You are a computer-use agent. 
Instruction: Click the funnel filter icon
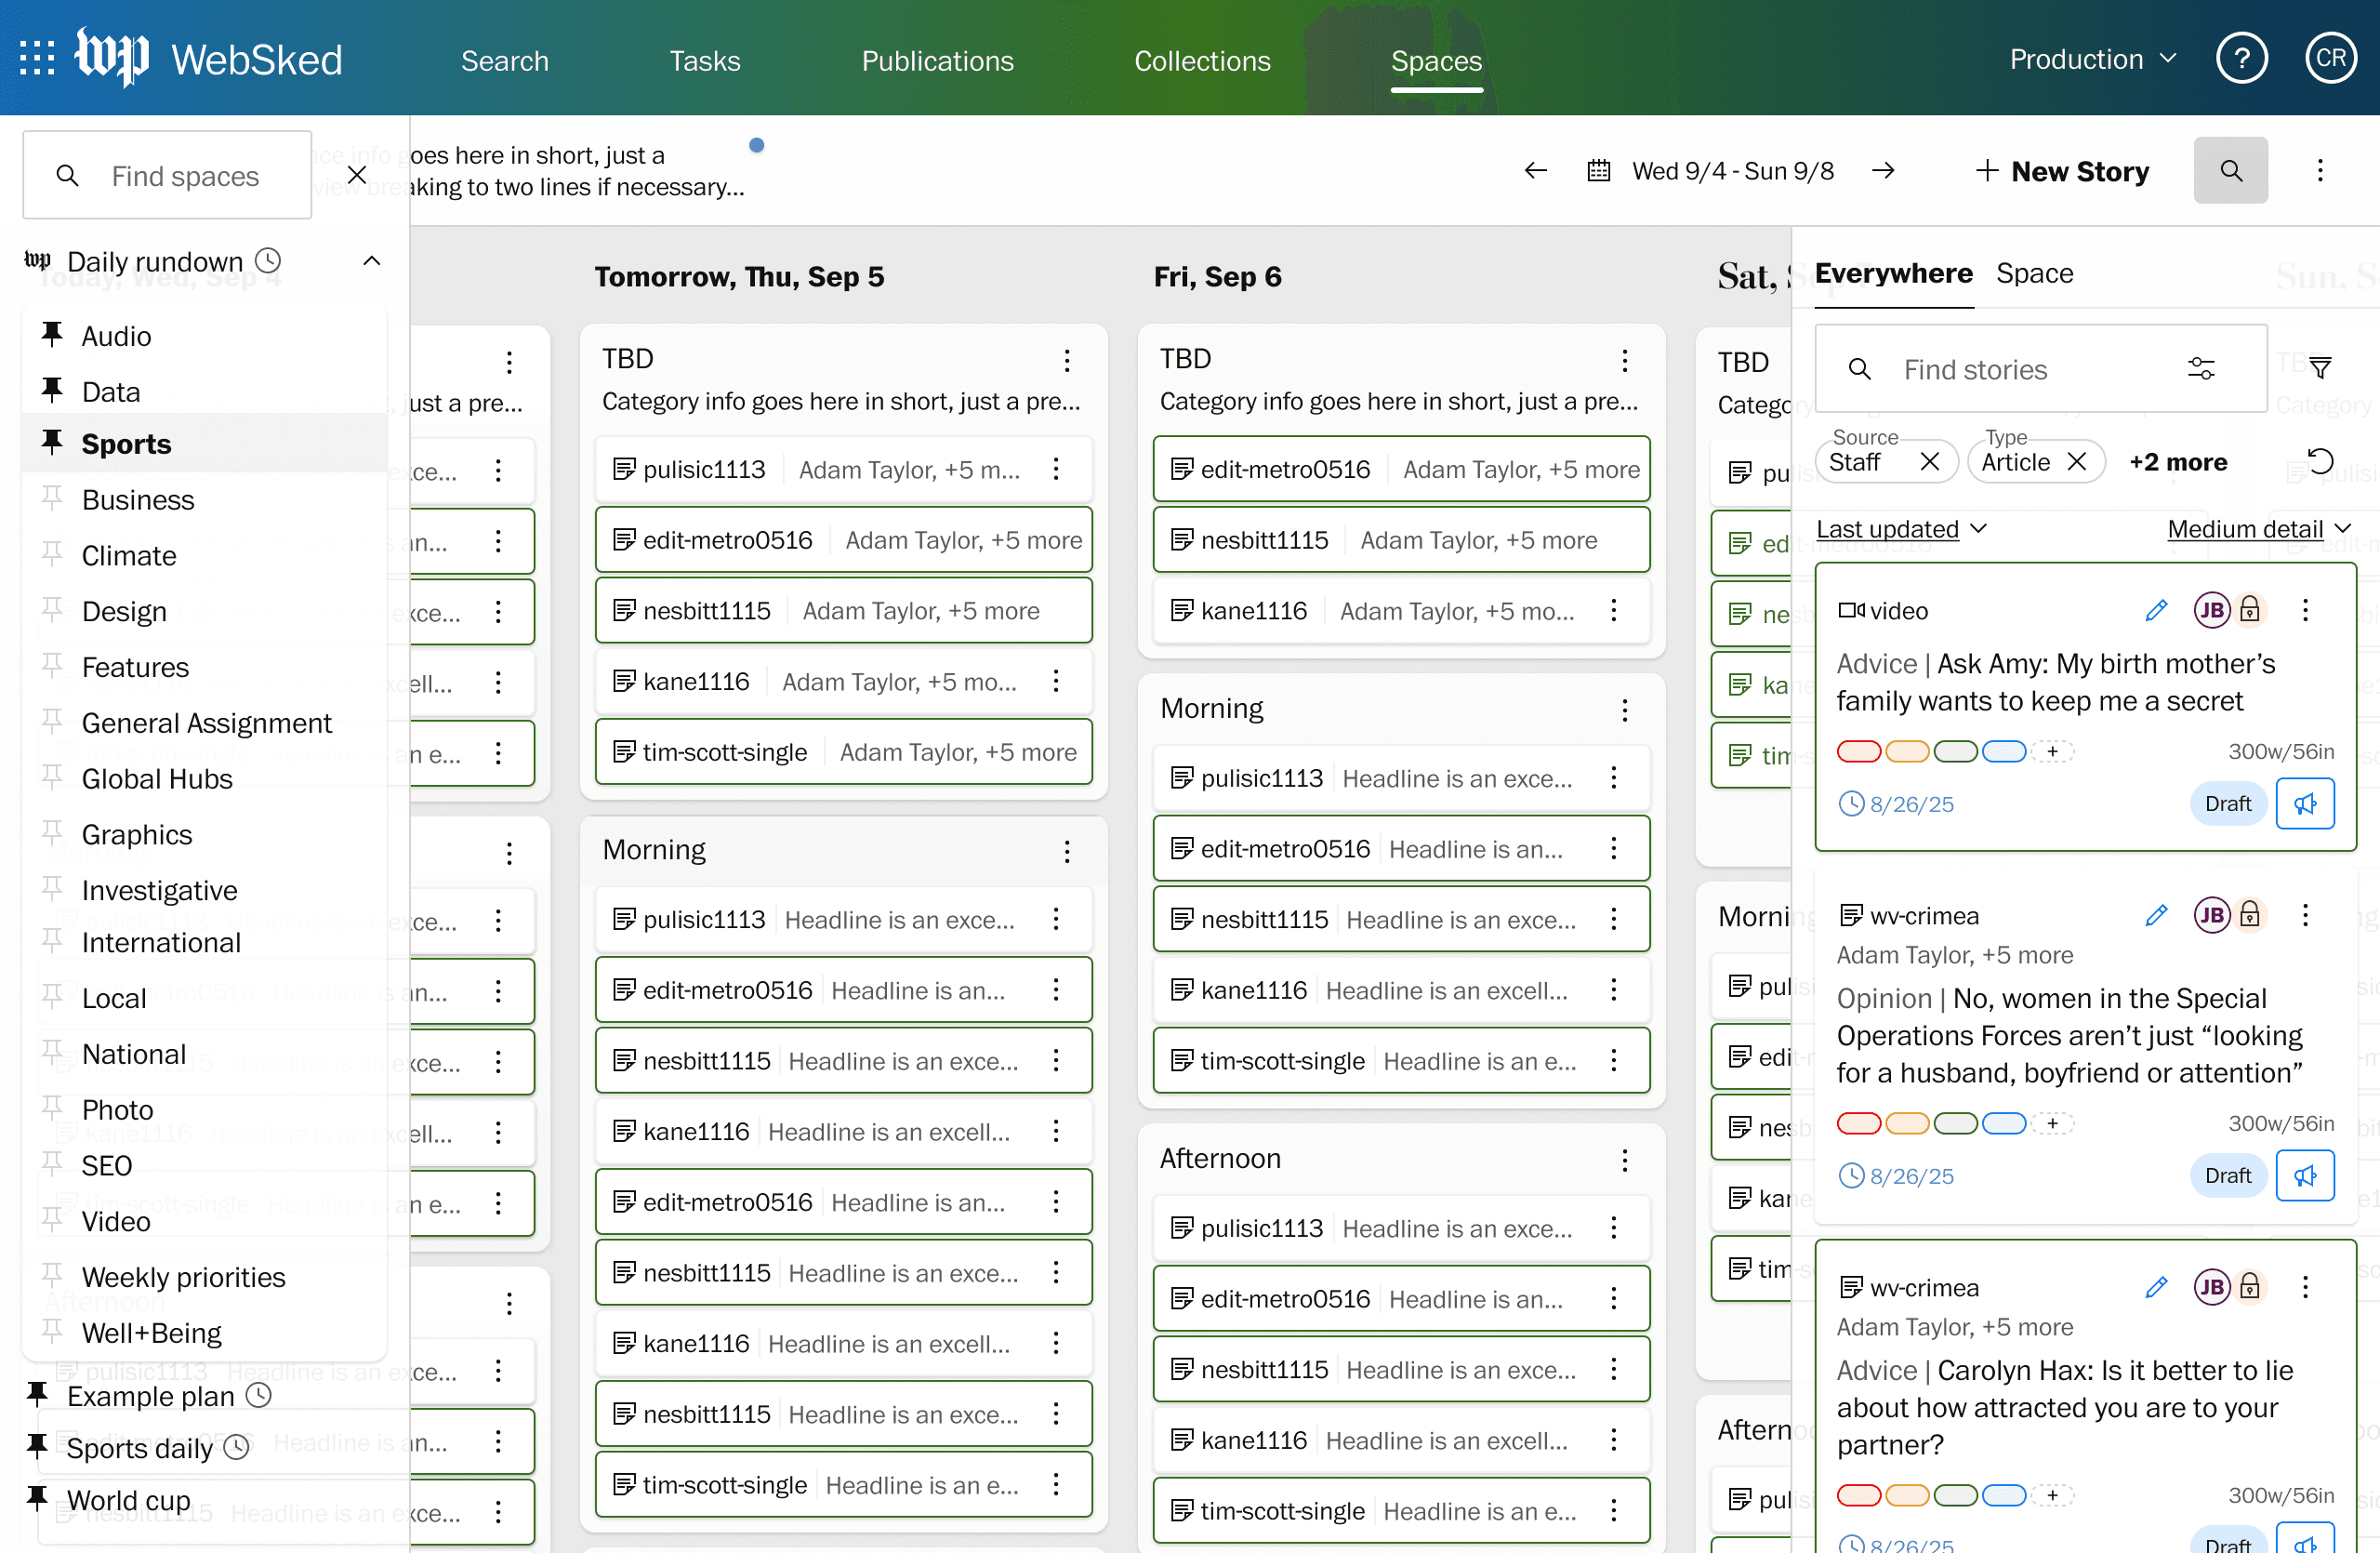click(x=2320, y=369)
